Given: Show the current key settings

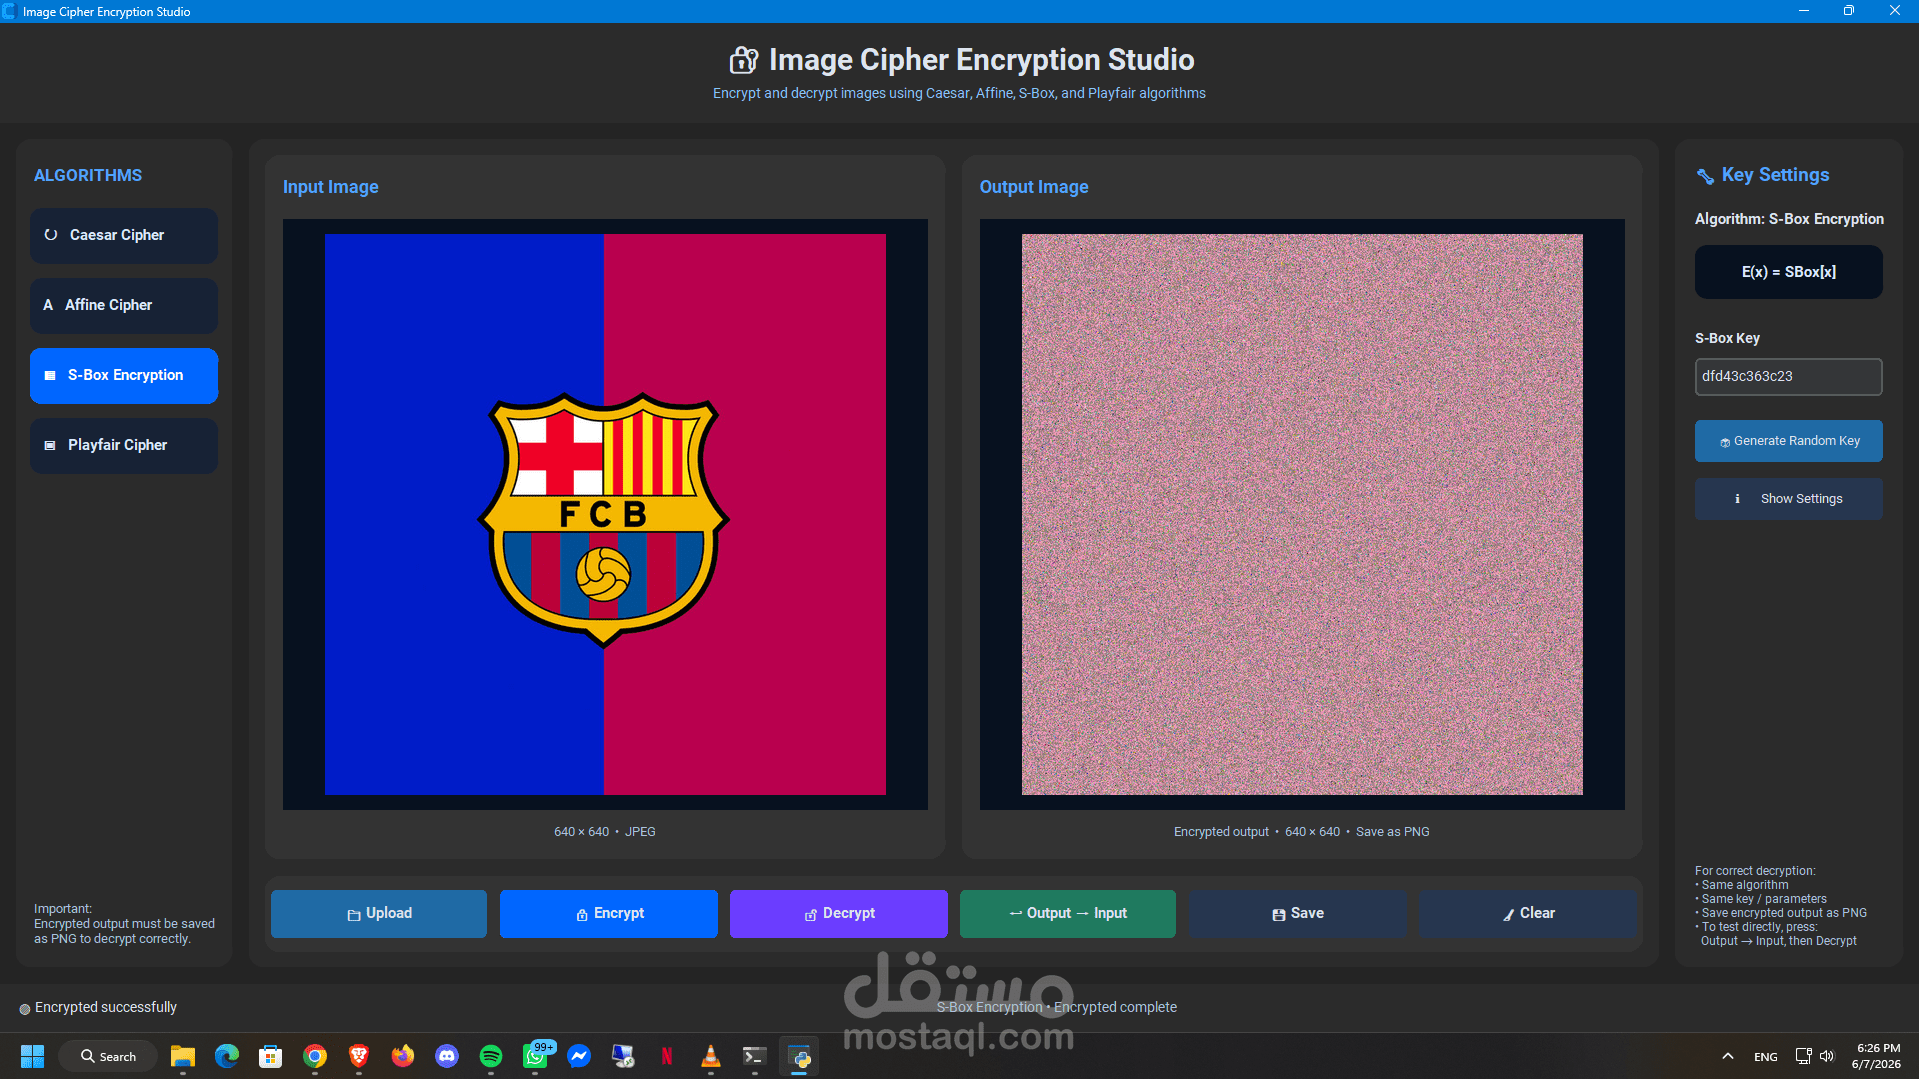Looking at the screenshot, I should coord(1788,499).
